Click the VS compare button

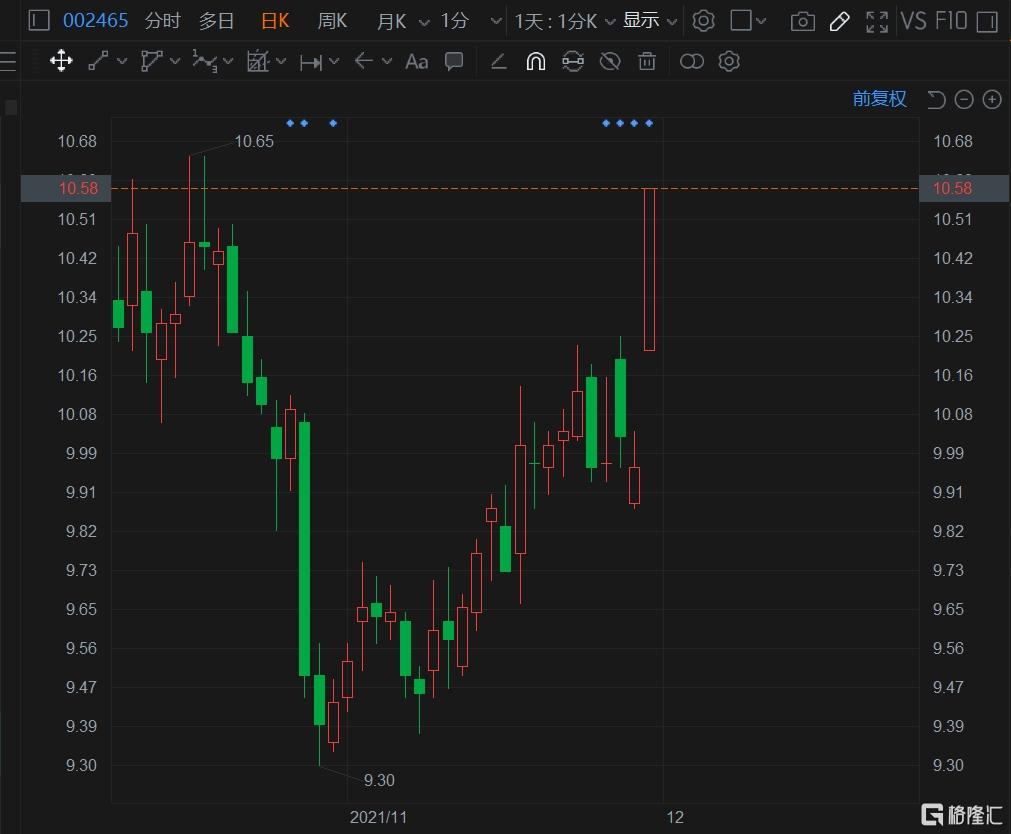914,21
